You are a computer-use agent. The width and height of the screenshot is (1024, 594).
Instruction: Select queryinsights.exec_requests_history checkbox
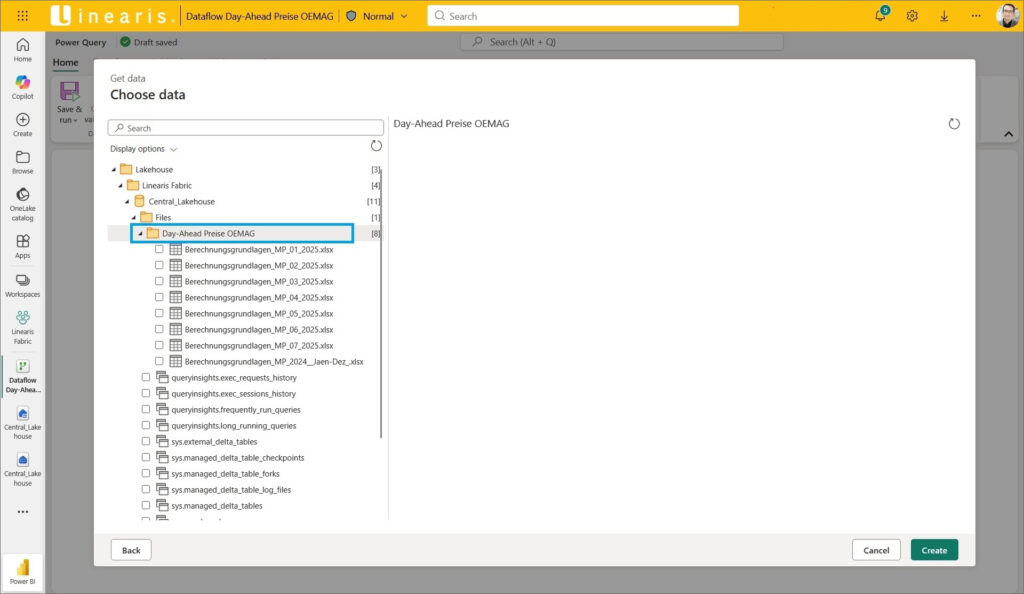(x=146, y=377)
